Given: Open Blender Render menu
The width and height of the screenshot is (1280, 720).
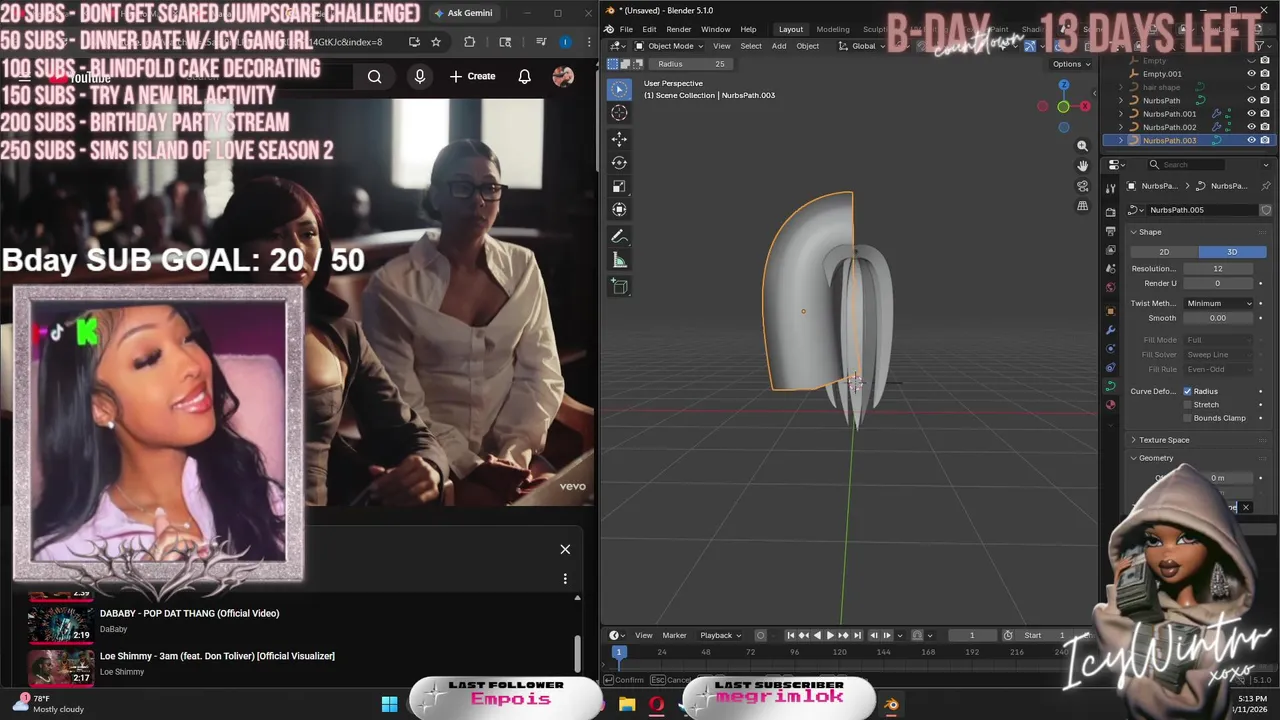Looking at the screenshot, I should point(679,29).
